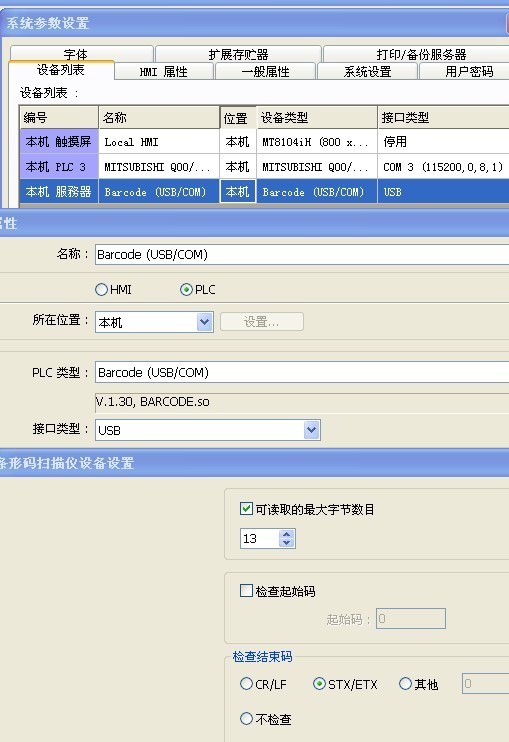
Task: Open the 一般属性 tab
Action: pyautogui.click(x=265, y=71)
